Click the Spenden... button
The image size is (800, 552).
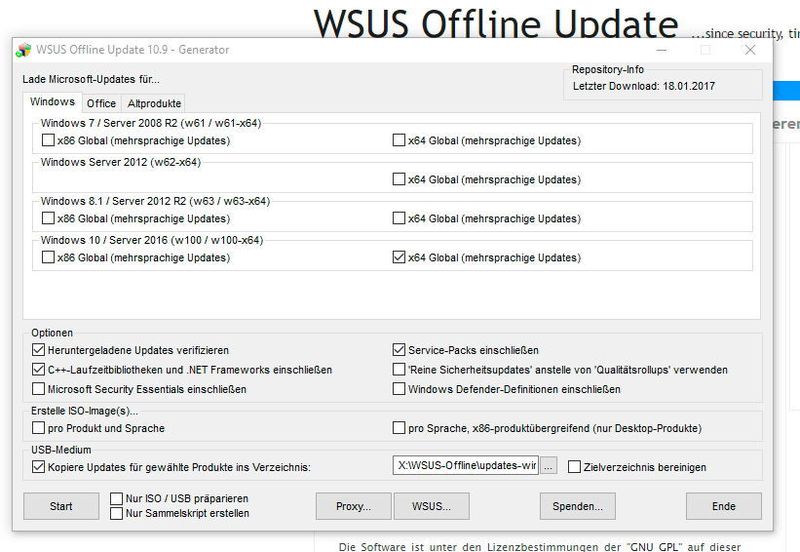pos(578,506)
